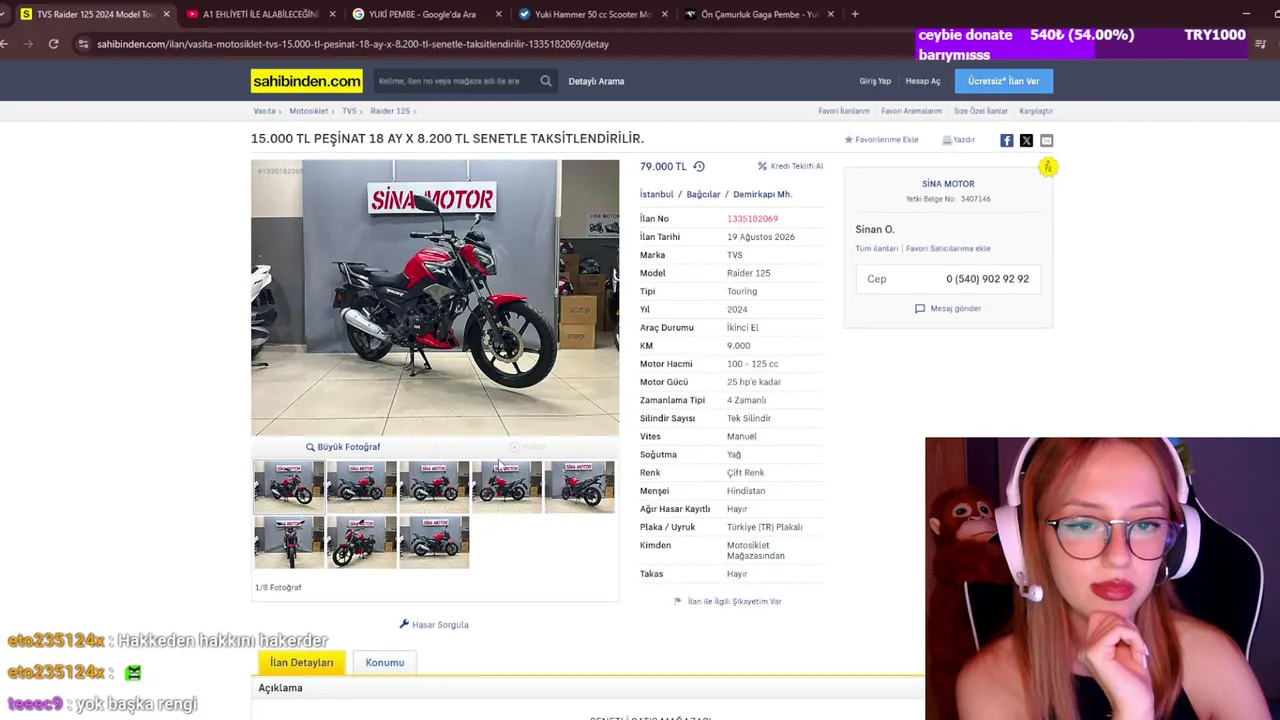
Task: Reload the page in the browser
Action: click(53, 44)
